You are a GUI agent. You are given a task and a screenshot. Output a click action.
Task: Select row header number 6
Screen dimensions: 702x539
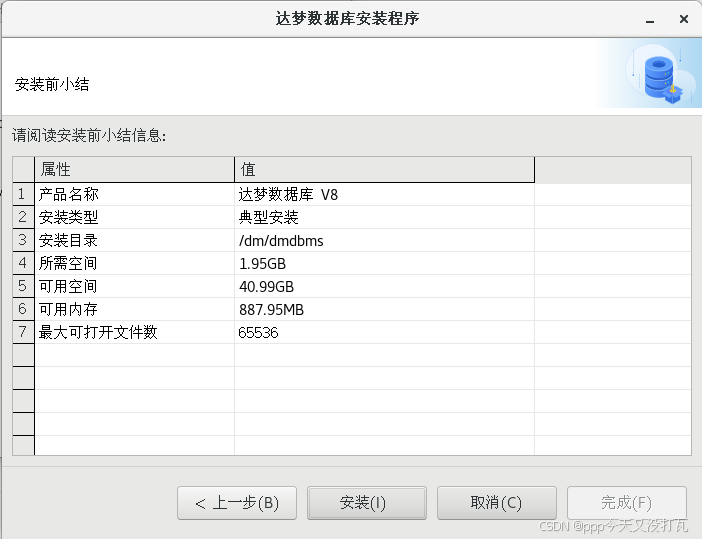tap(23, 309)
